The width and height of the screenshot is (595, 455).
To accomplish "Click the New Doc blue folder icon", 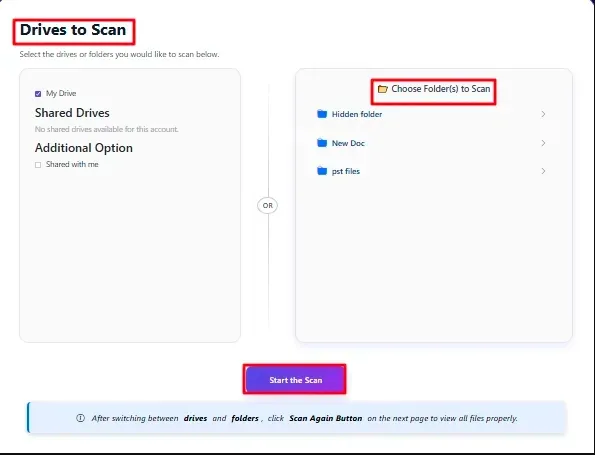I will [322, 143].
